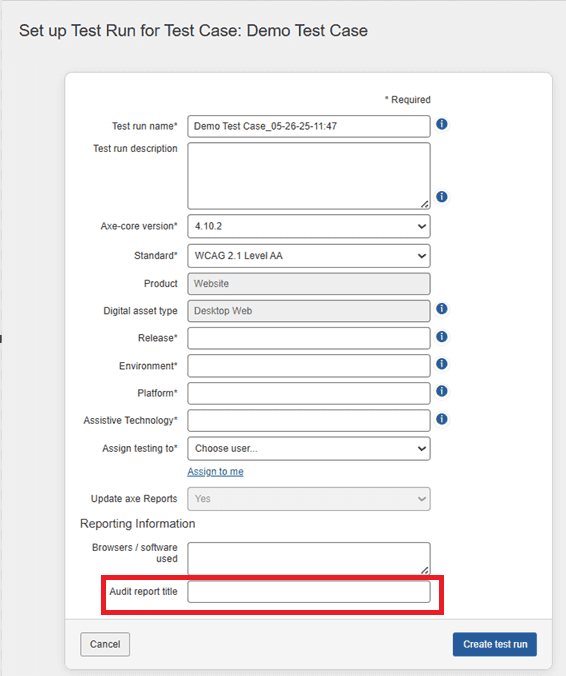Screen dimensions: 566x676
Task: Open the Assign testing to user dropdown
Action: click(309, 448)
